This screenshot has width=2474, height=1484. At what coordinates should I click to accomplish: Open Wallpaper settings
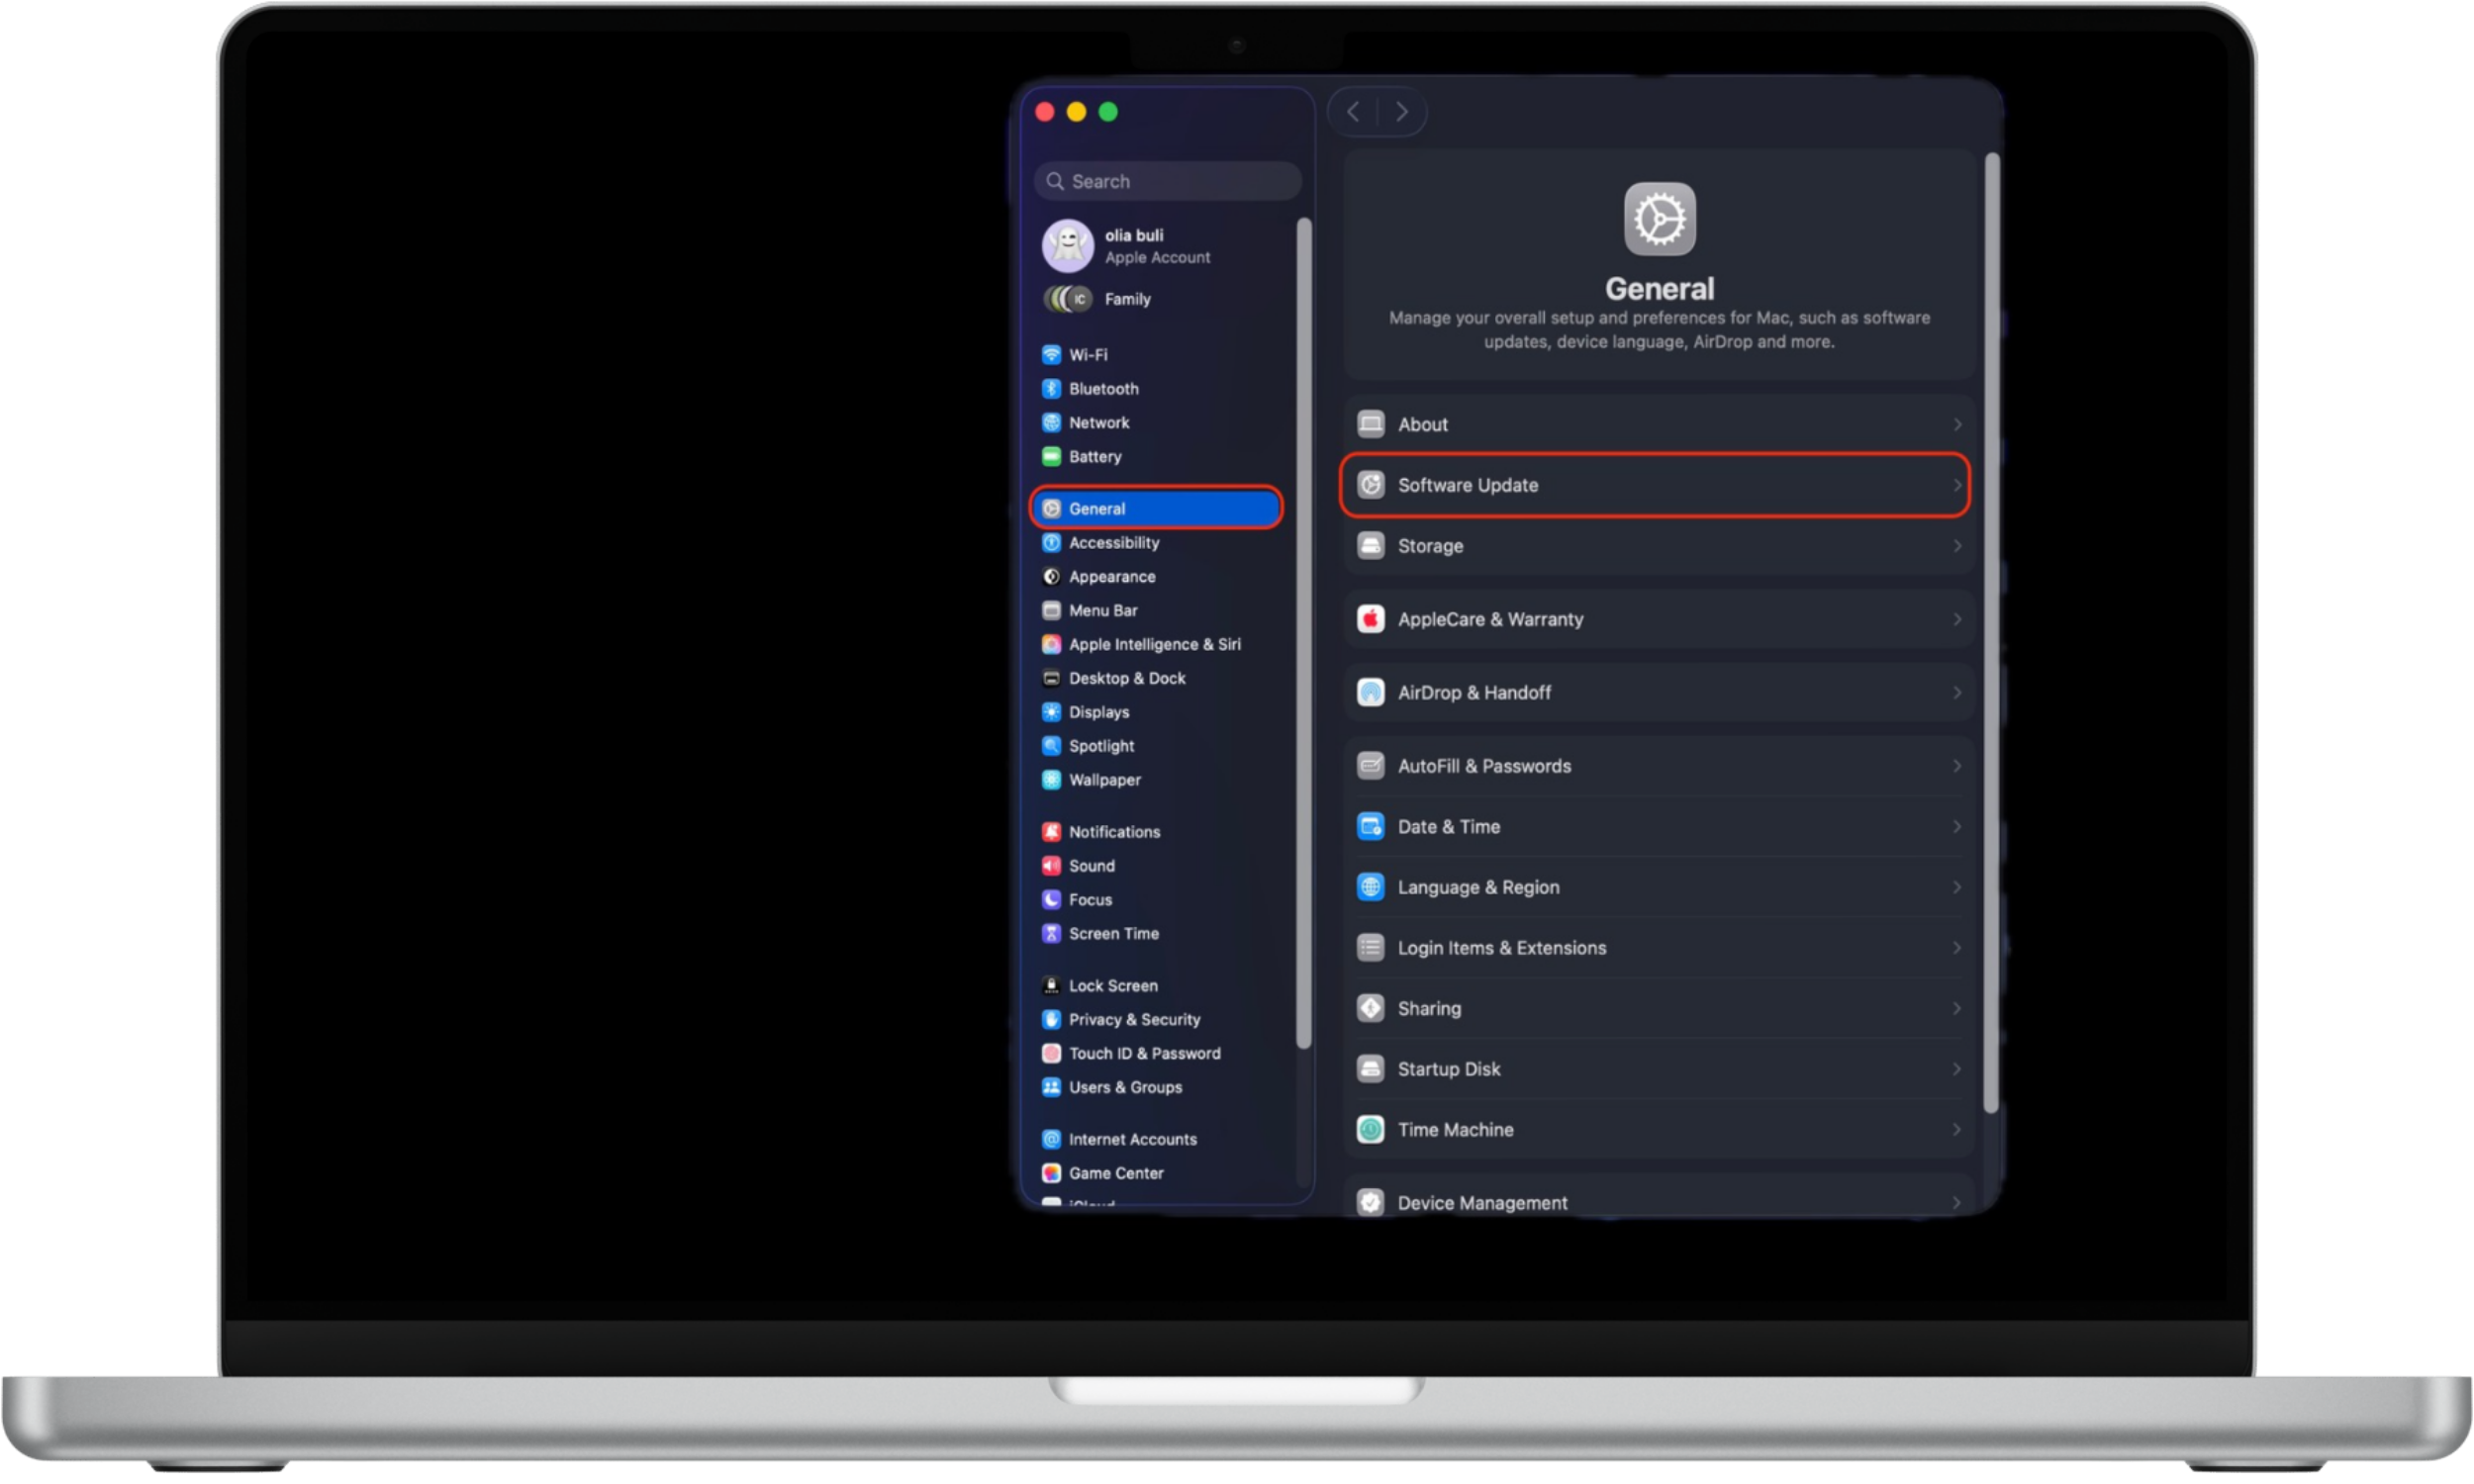(1104, 780)
